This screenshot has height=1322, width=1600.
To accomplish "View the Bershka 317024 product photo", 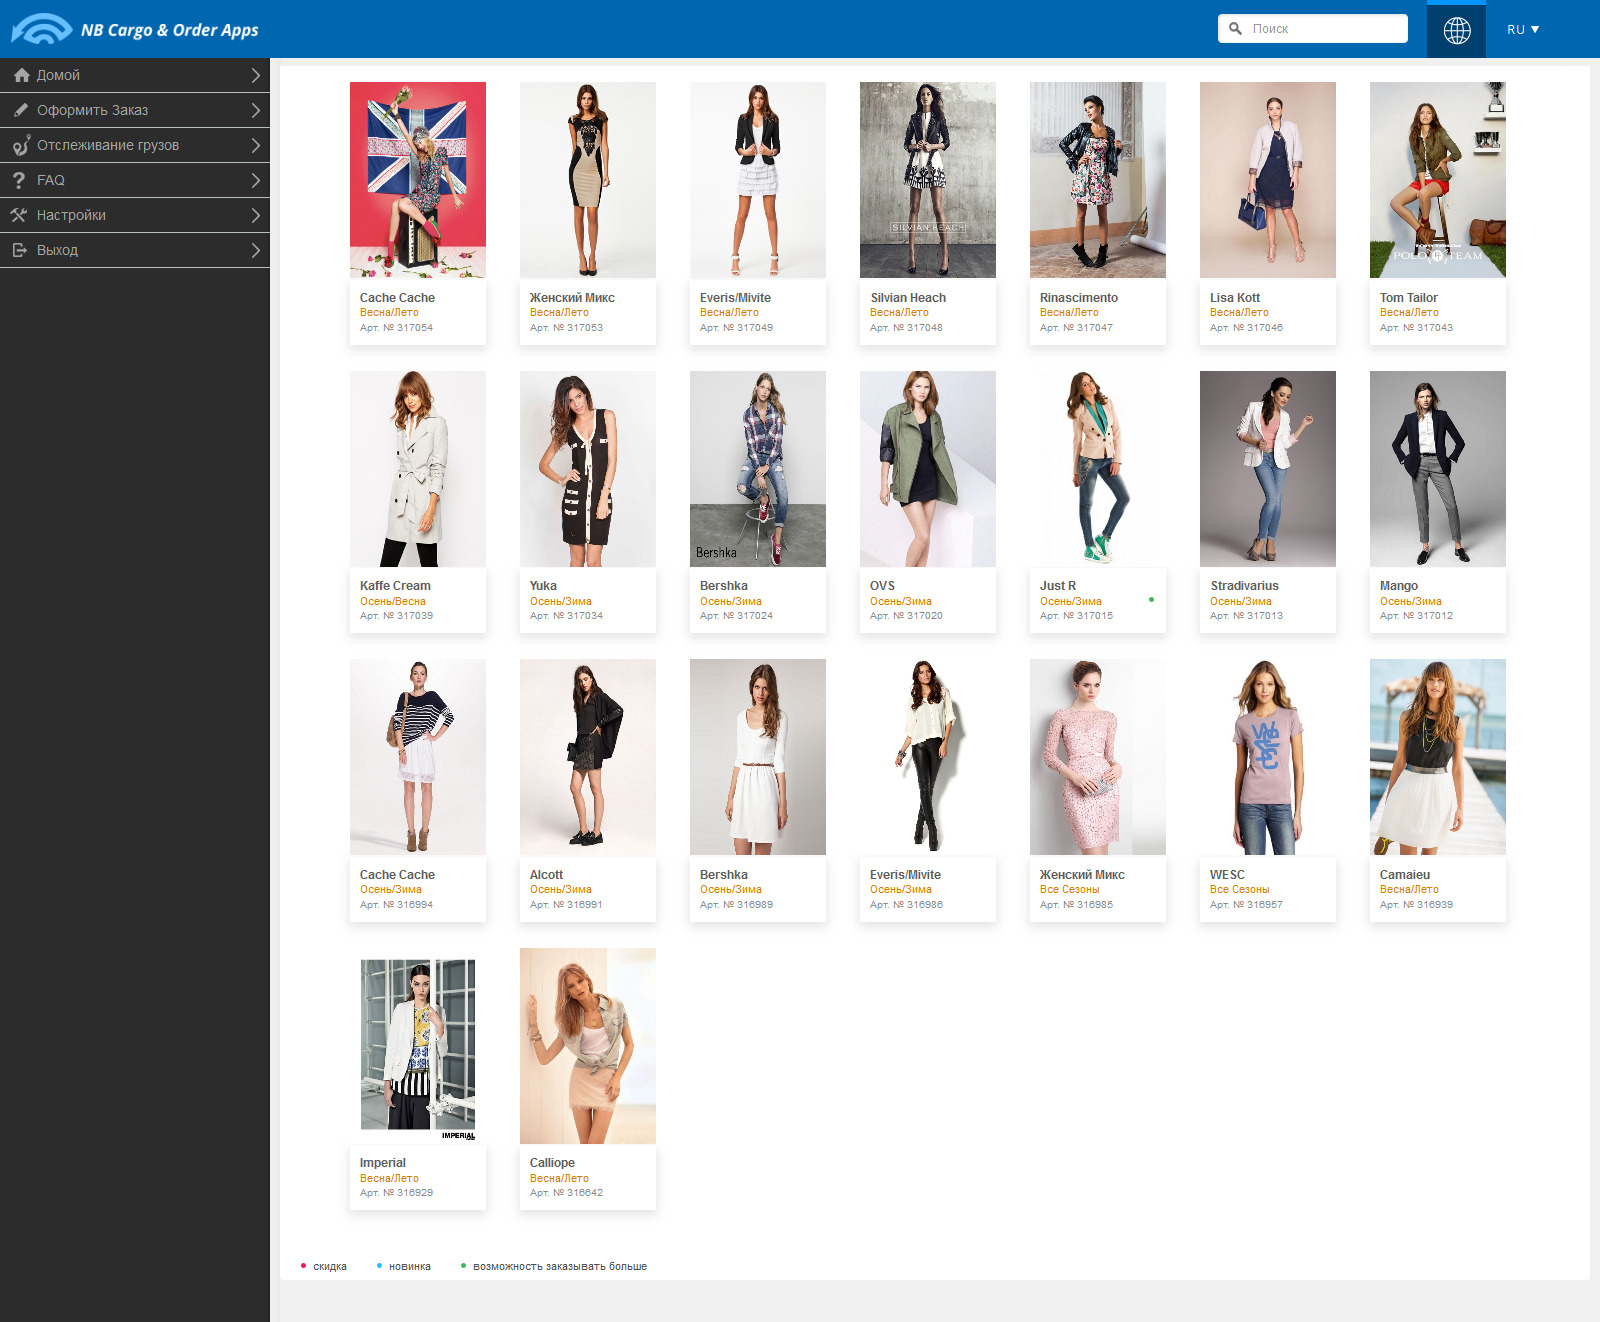I will (758, 469).
